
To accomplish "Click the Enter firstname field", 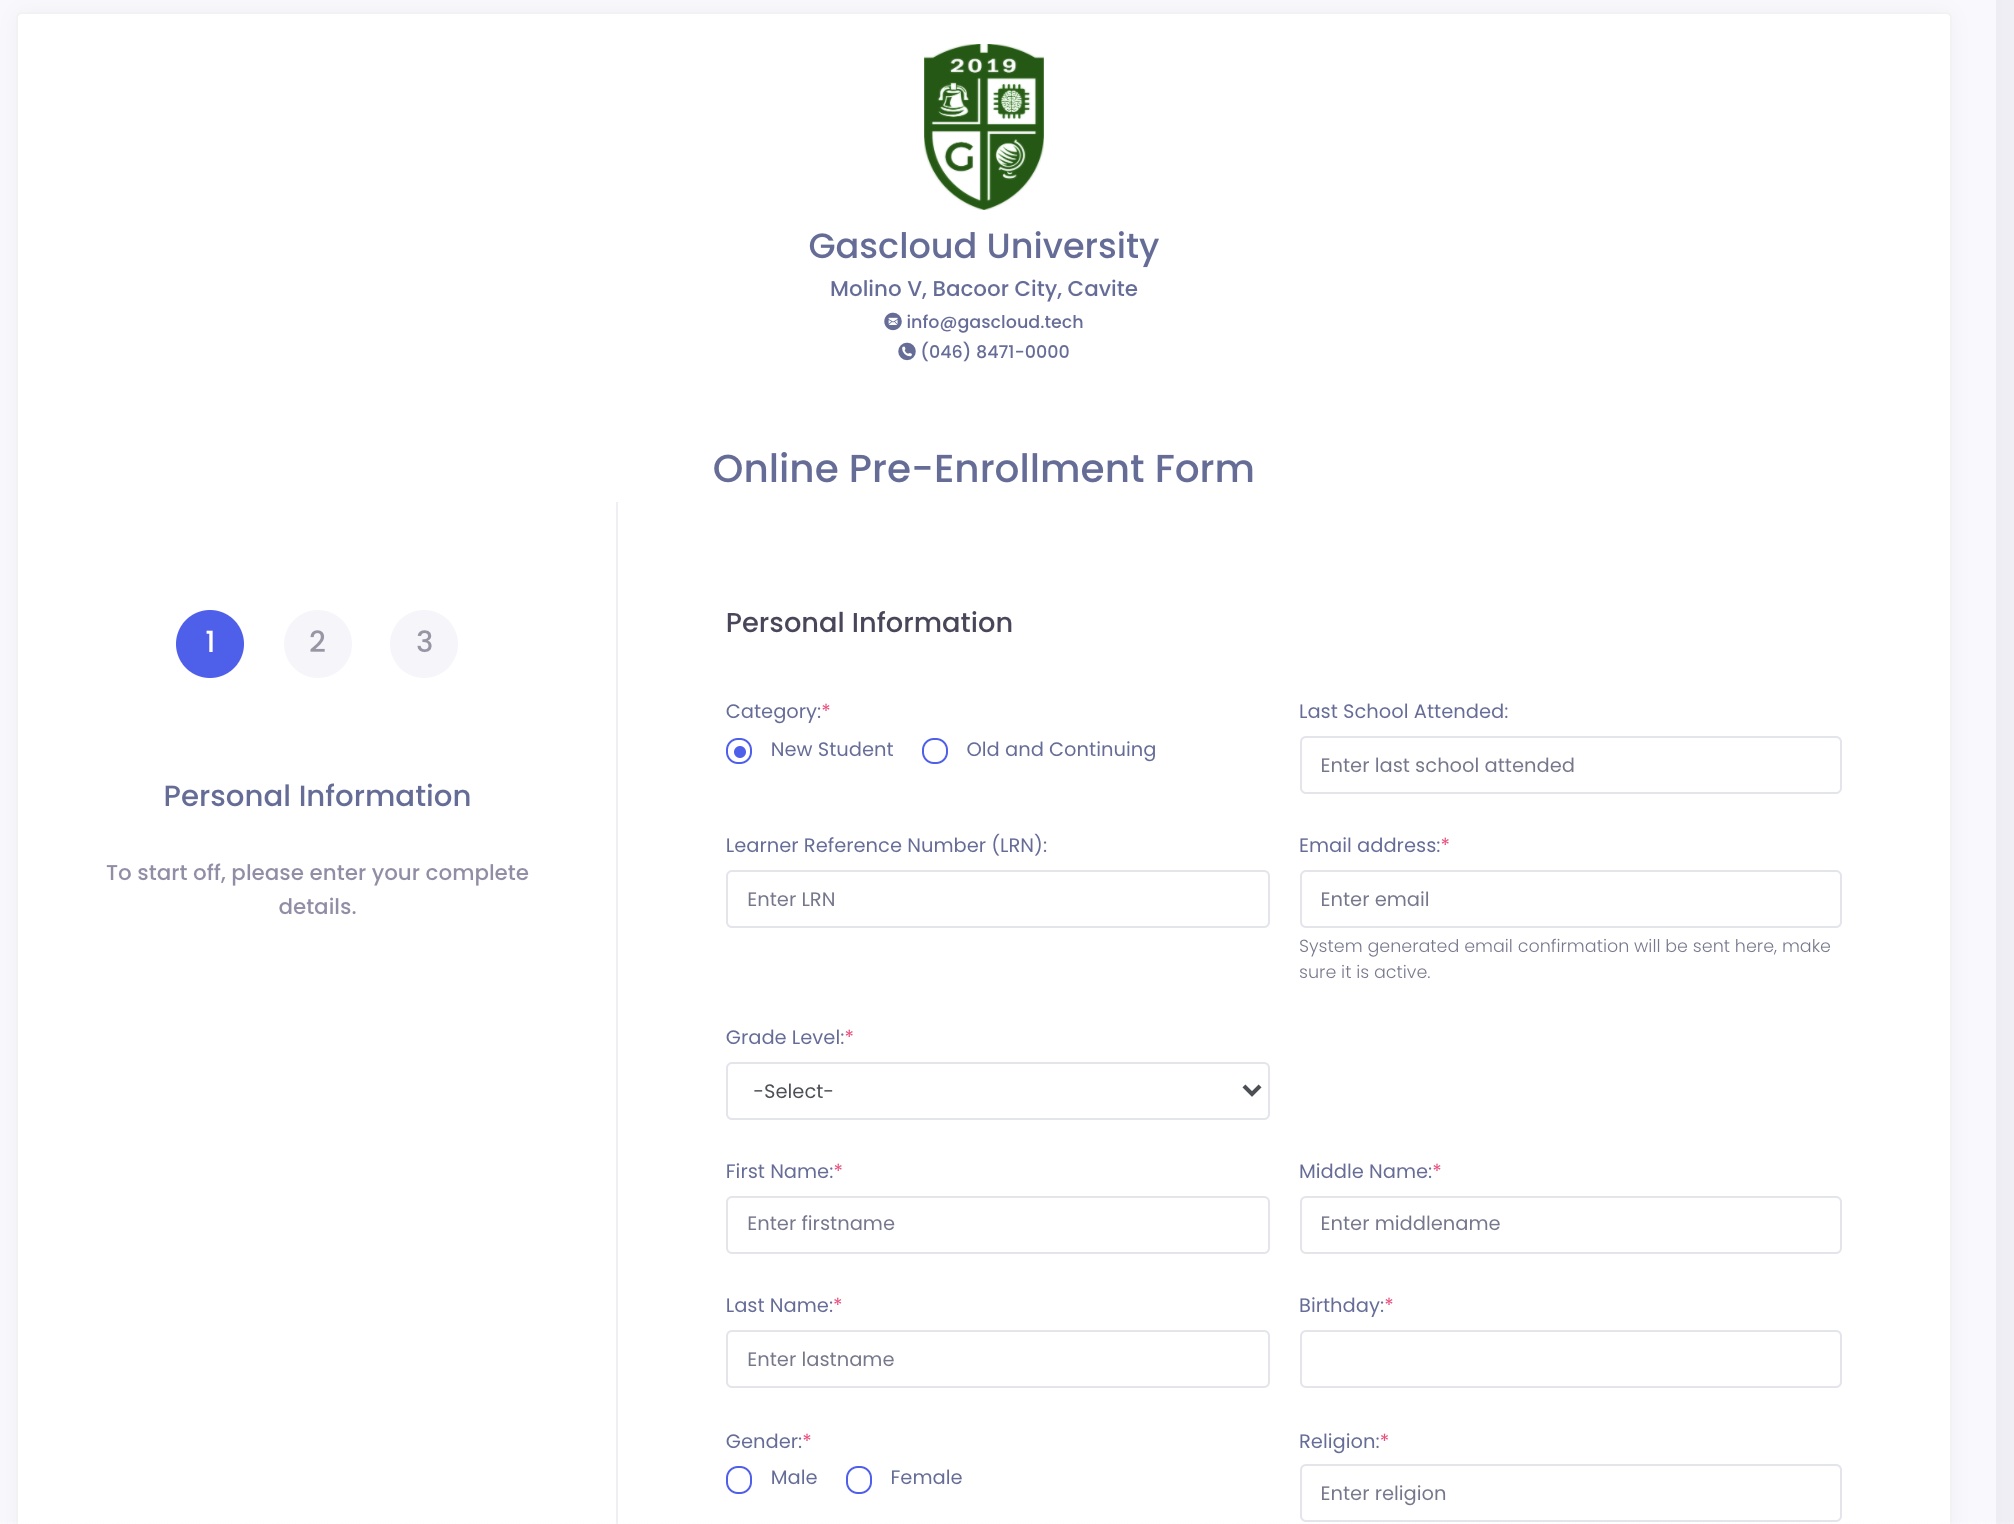I will coord(997,1224).
